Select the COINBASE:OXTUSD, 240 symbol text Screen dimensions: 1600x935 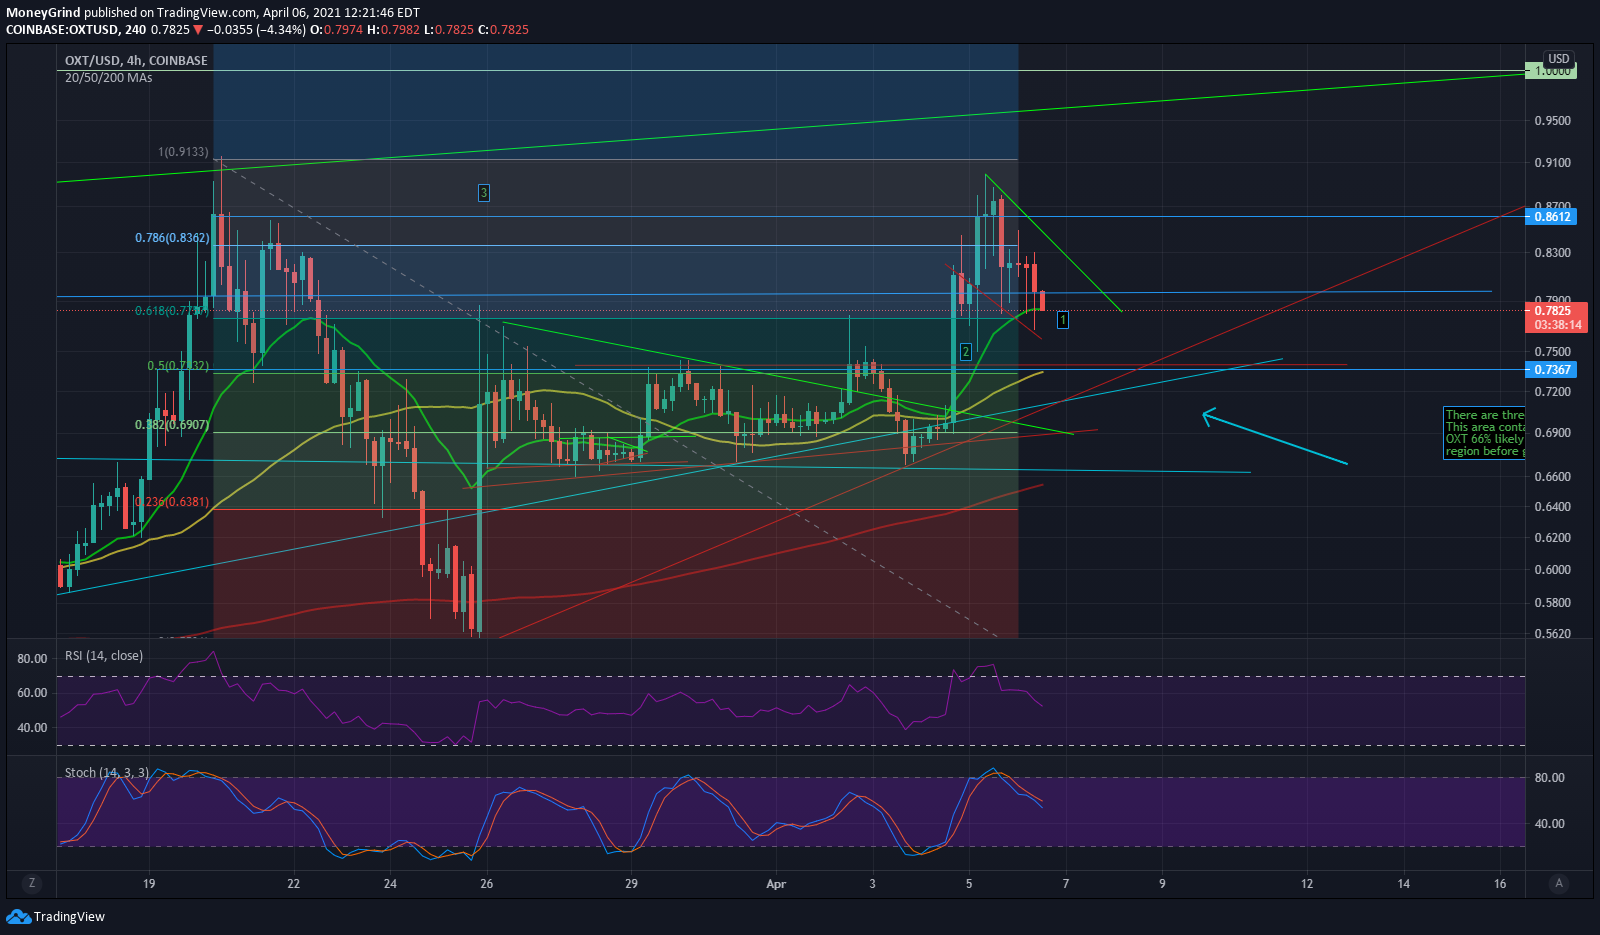[76, 29]
